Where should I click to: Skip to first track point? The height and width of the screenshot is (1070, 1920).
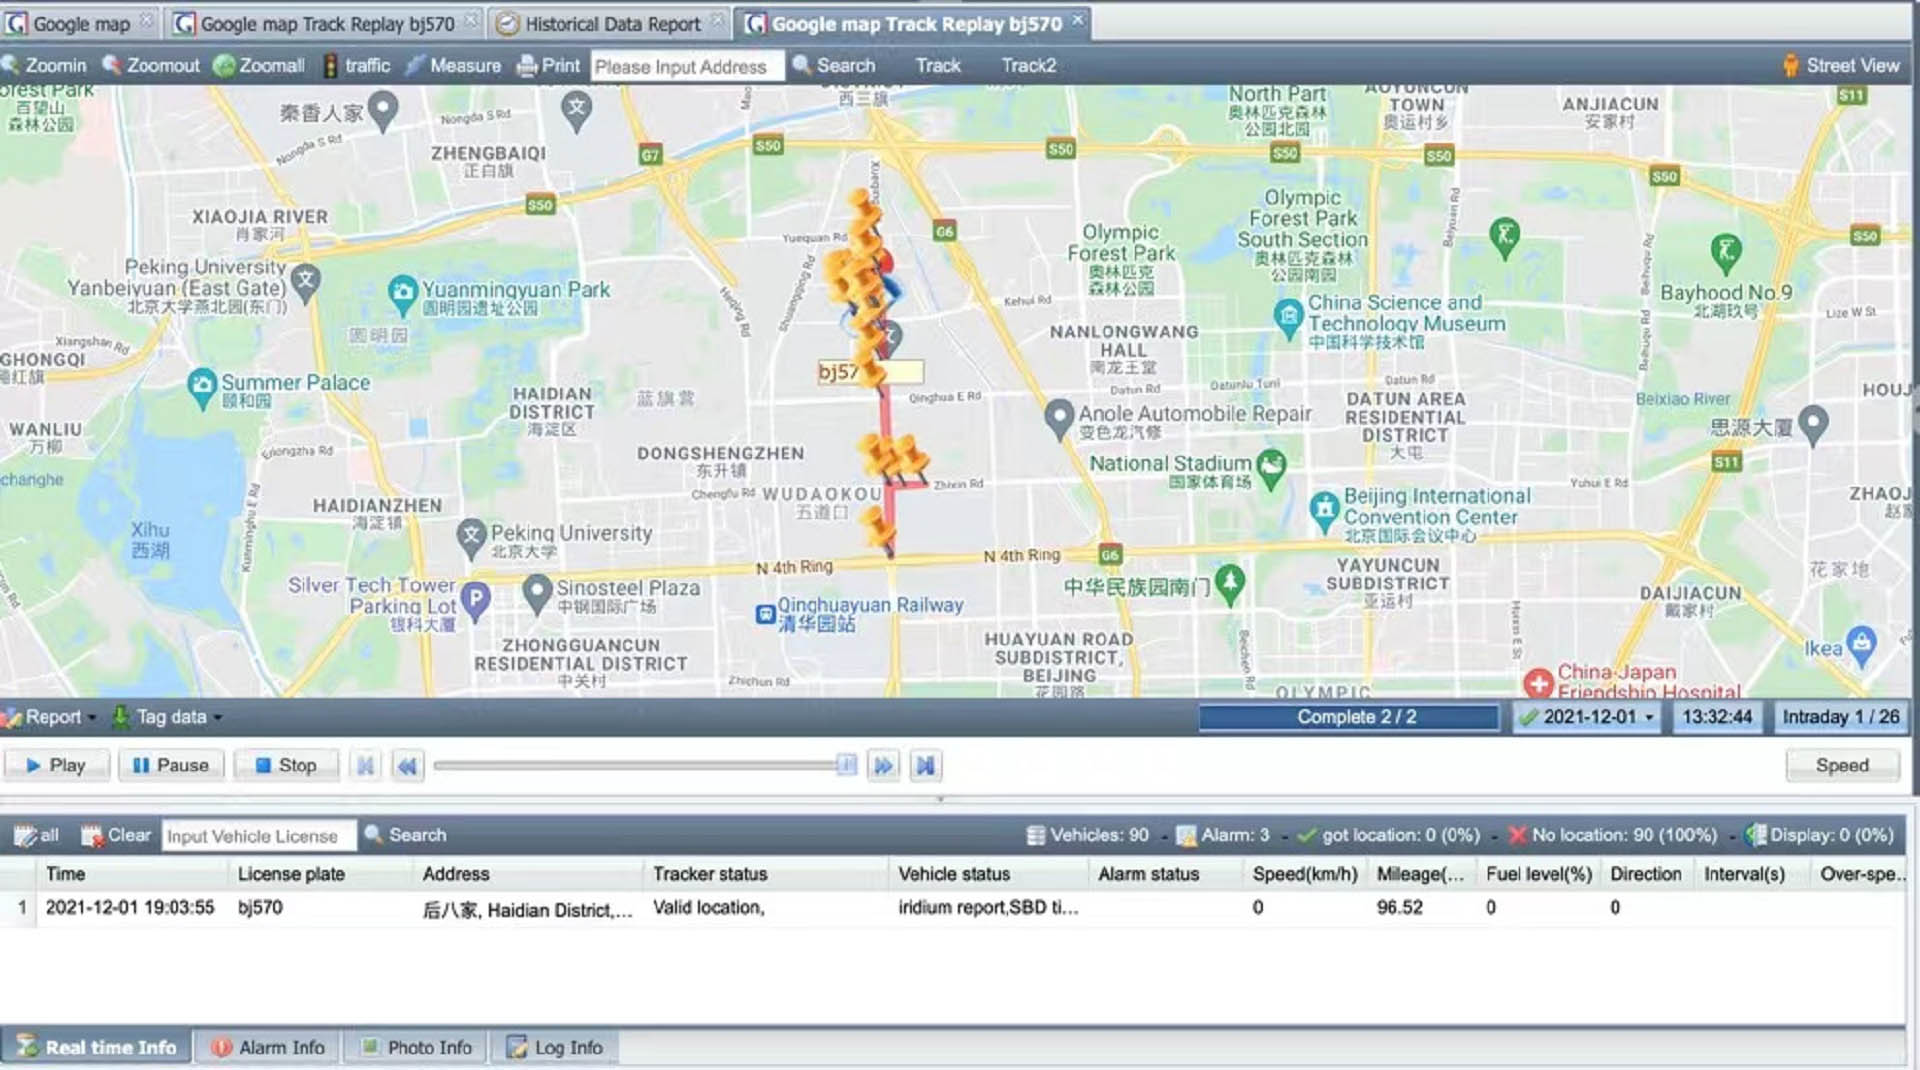[366, 766]
